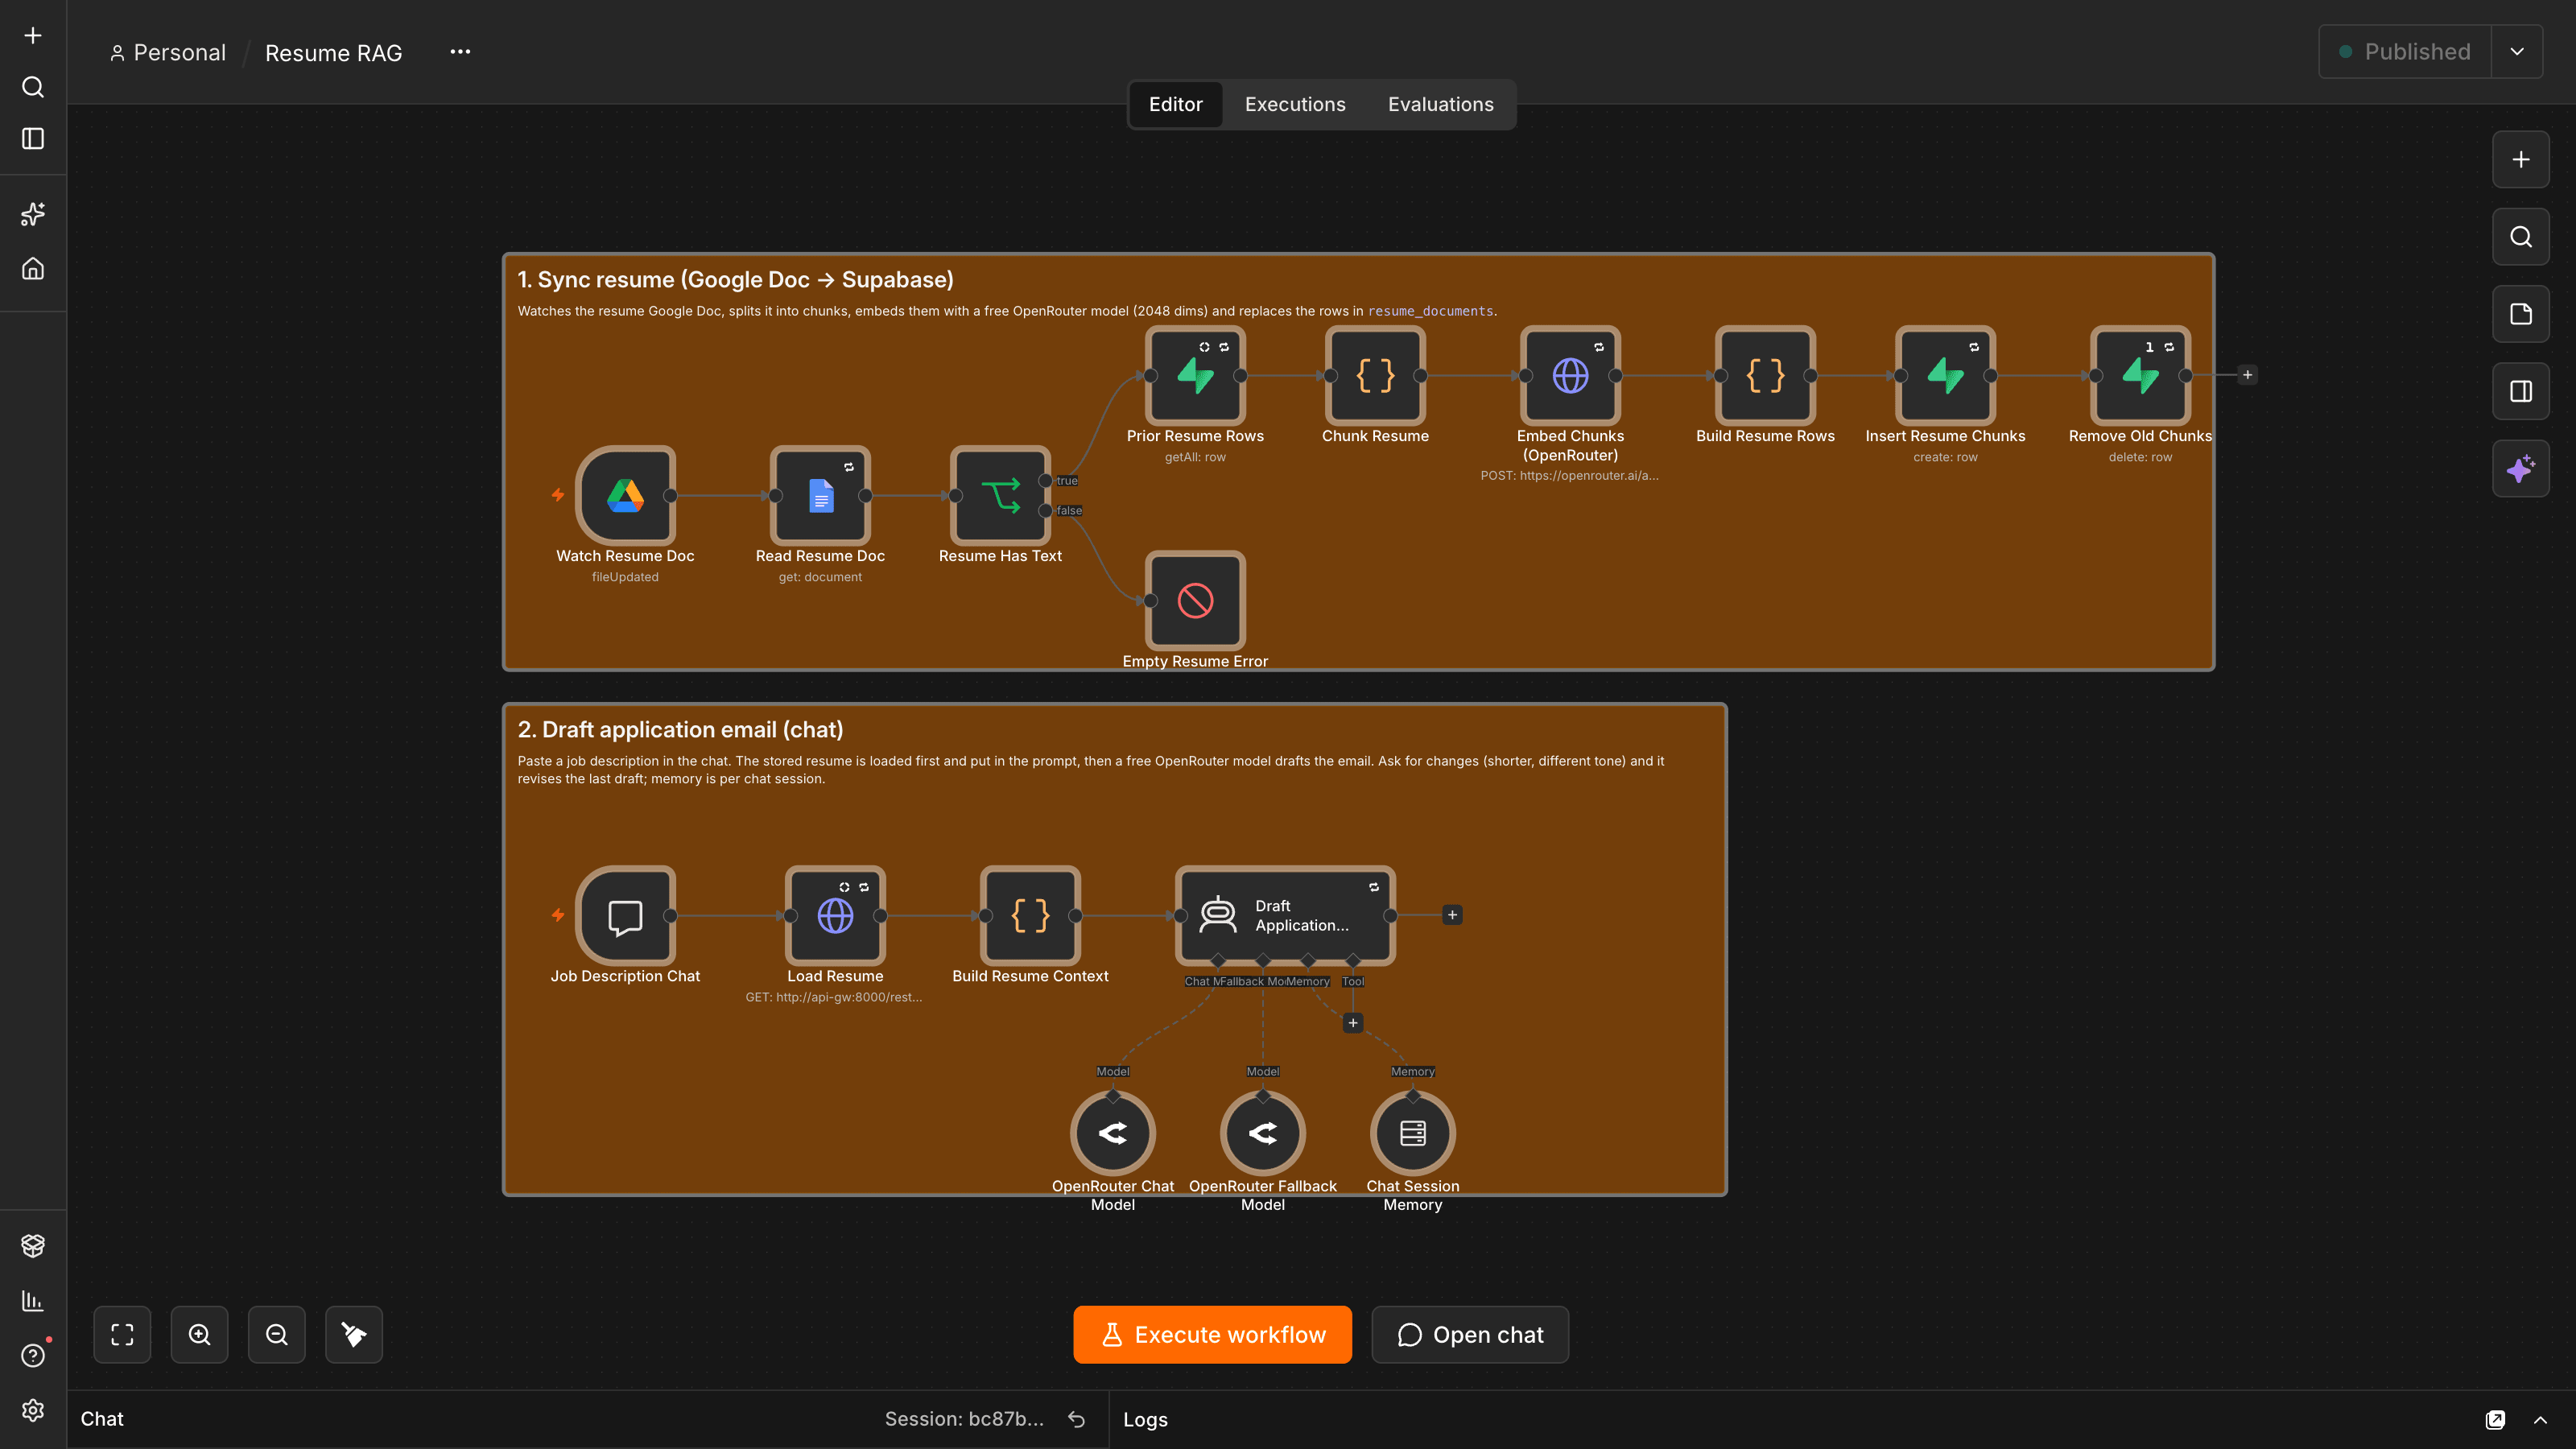Open the Build Resume Rows code node

(1765, 376)
